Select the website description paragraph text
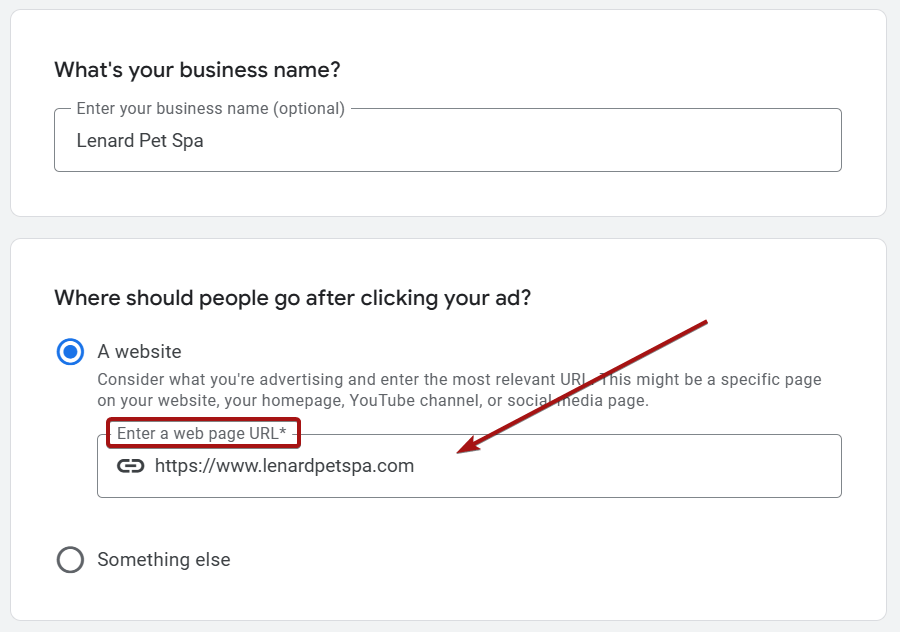 (459, 390)
